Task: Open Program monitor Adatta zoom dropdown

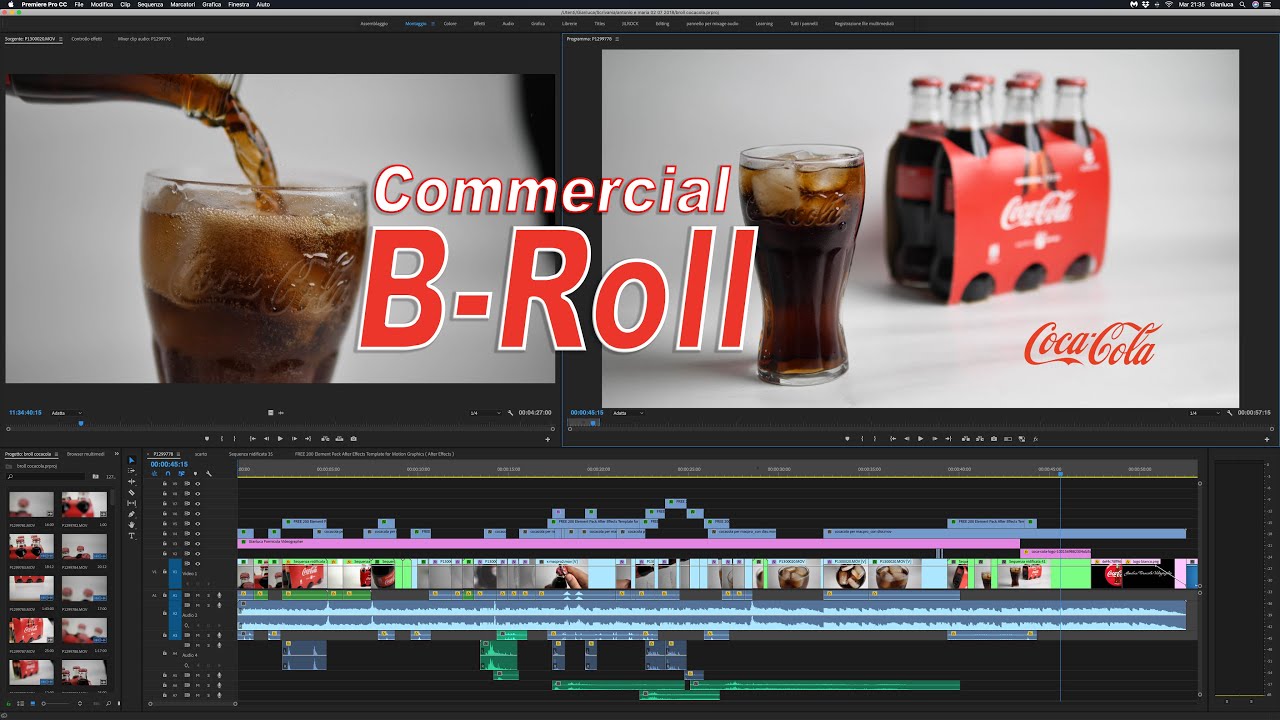Action: click(628, 412)
